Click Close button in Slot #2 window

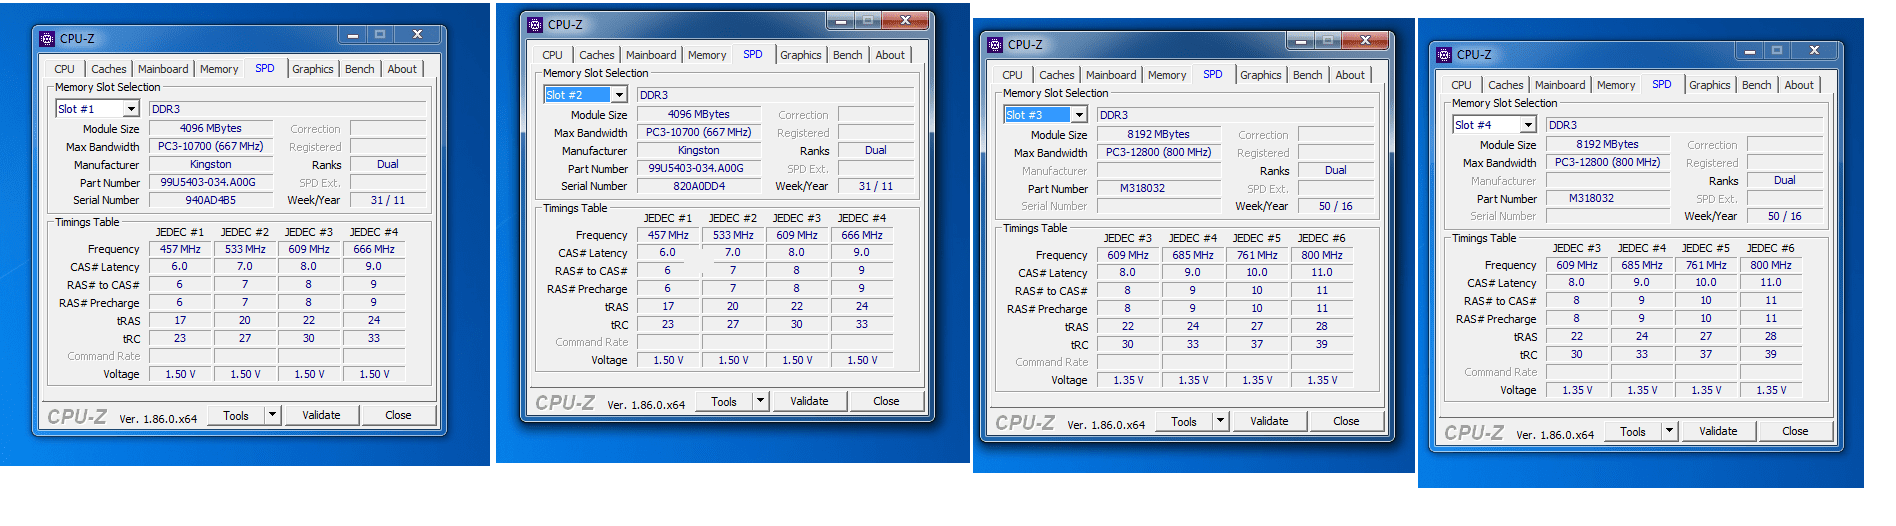point(886,401)
